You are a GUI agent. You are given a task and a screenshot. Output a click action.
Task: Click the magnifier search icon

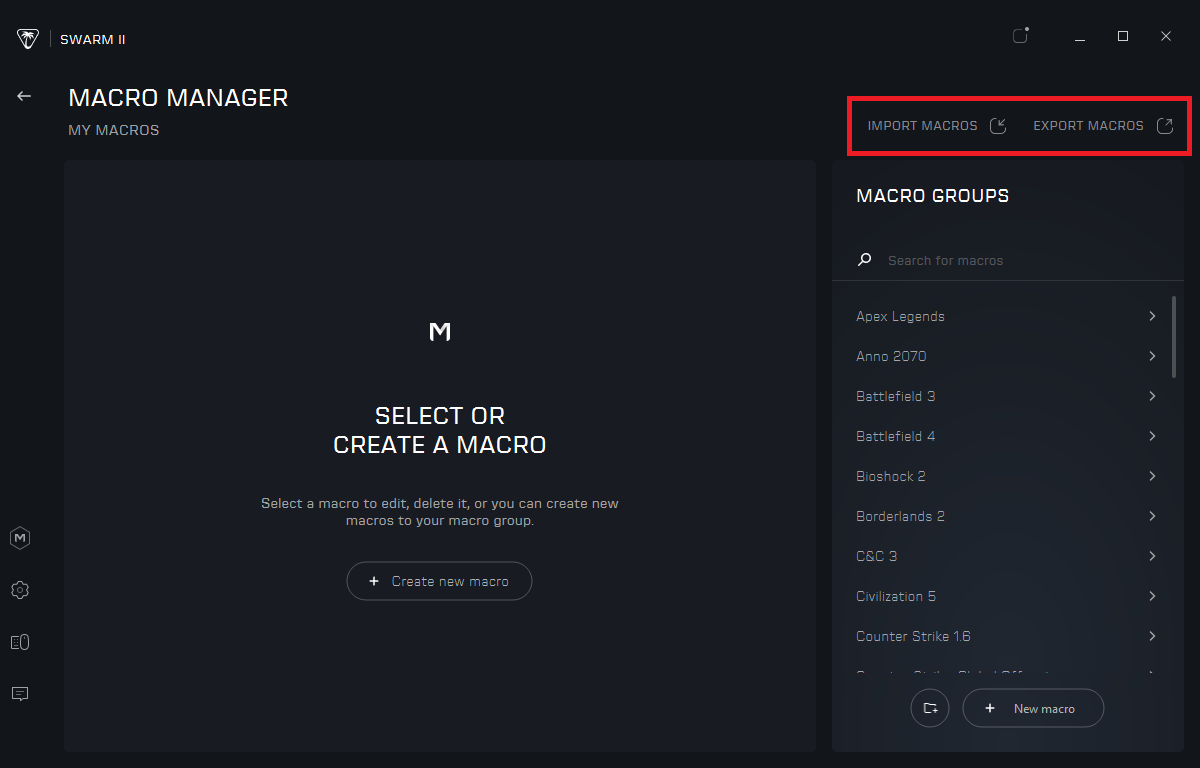[x=865, y=260]
